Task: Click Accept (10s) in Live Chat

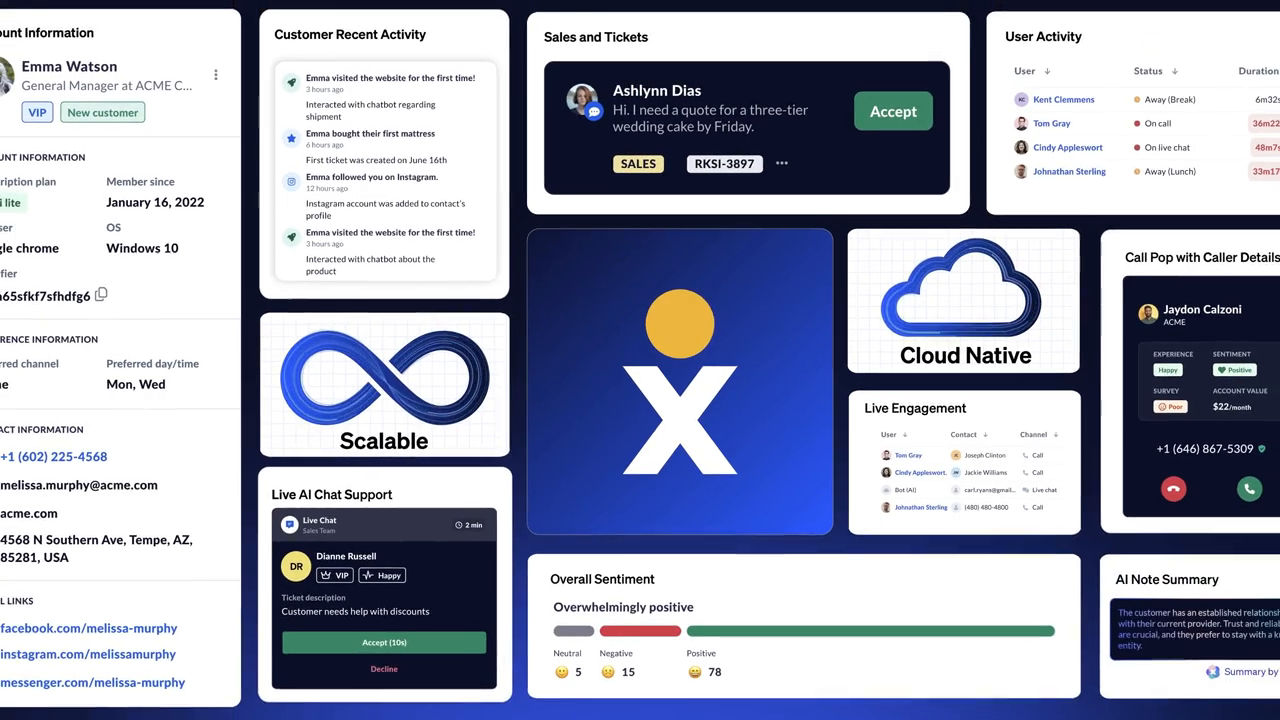Action: click(x=384, y=642)
